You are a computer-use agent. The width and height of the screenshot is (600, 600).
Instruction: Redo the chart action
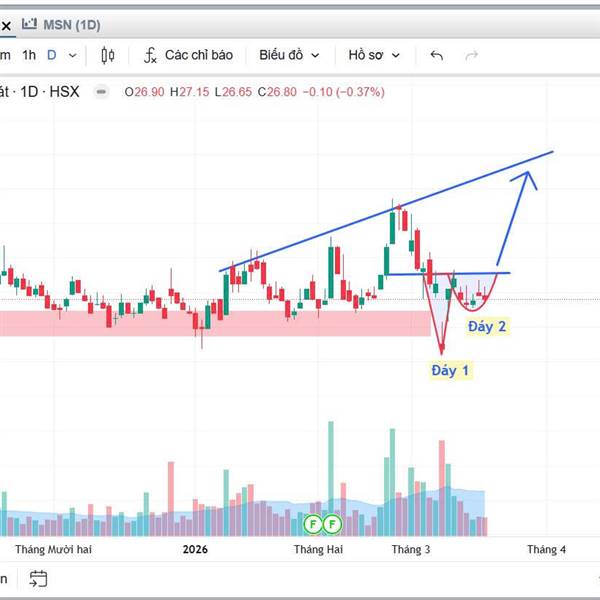click(471, 55)
